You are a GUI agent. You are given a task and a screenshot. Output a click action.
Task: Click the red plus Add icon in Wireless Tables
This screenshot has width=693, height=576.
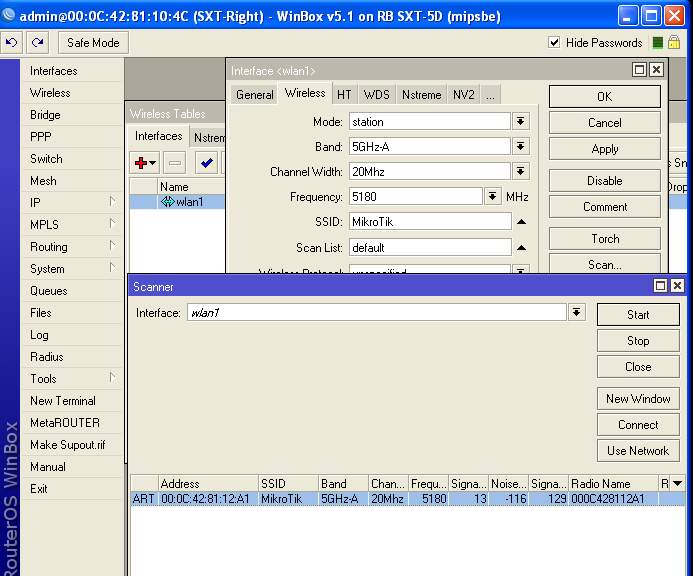point(141,163)
